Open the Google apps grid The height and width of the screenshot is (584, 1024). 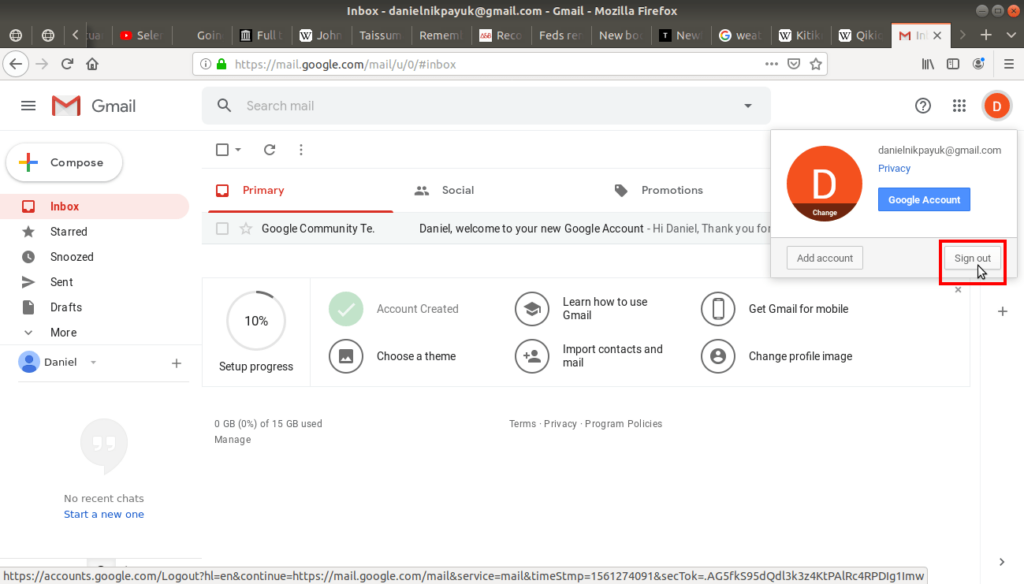click(959, 106)
